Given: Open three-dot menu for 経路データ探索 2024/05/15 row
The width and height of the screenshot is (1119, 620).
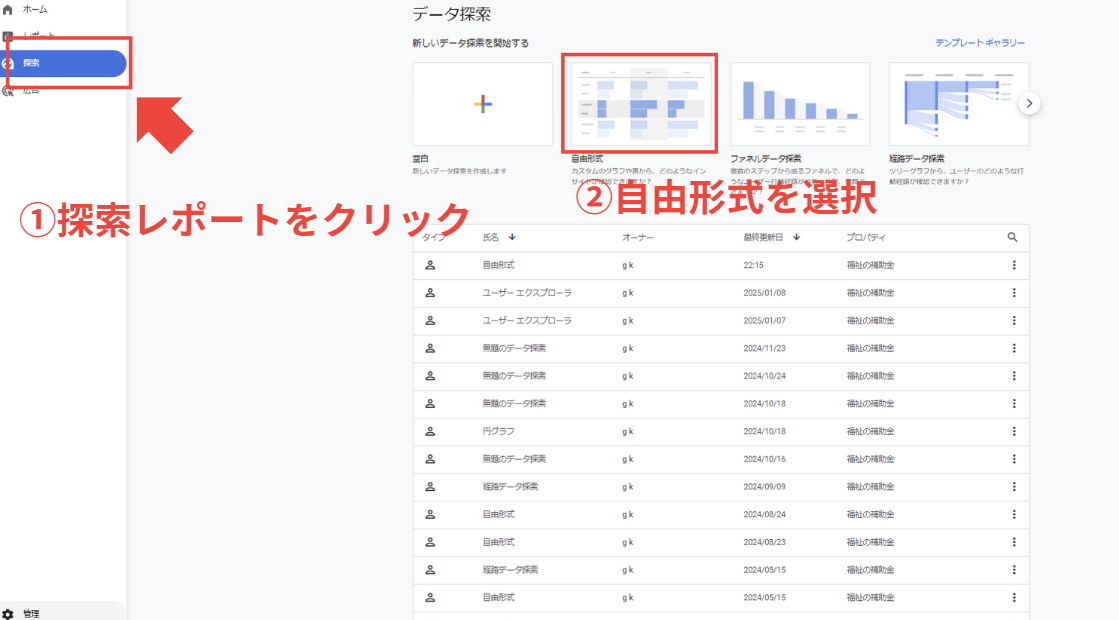Looking at the screenshot, I should pyautogui.click(x=1013, y=570).
